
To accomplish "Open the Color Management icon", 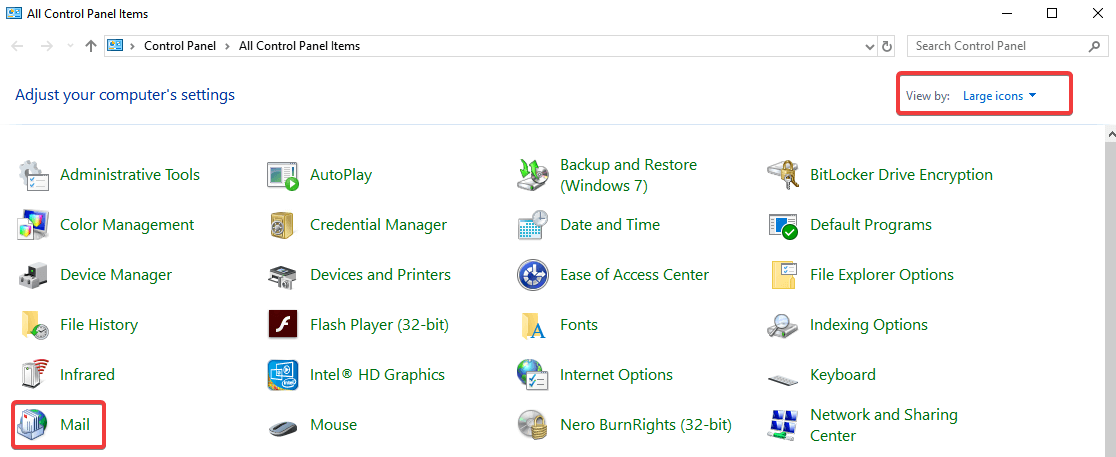I will coord(33,225).
